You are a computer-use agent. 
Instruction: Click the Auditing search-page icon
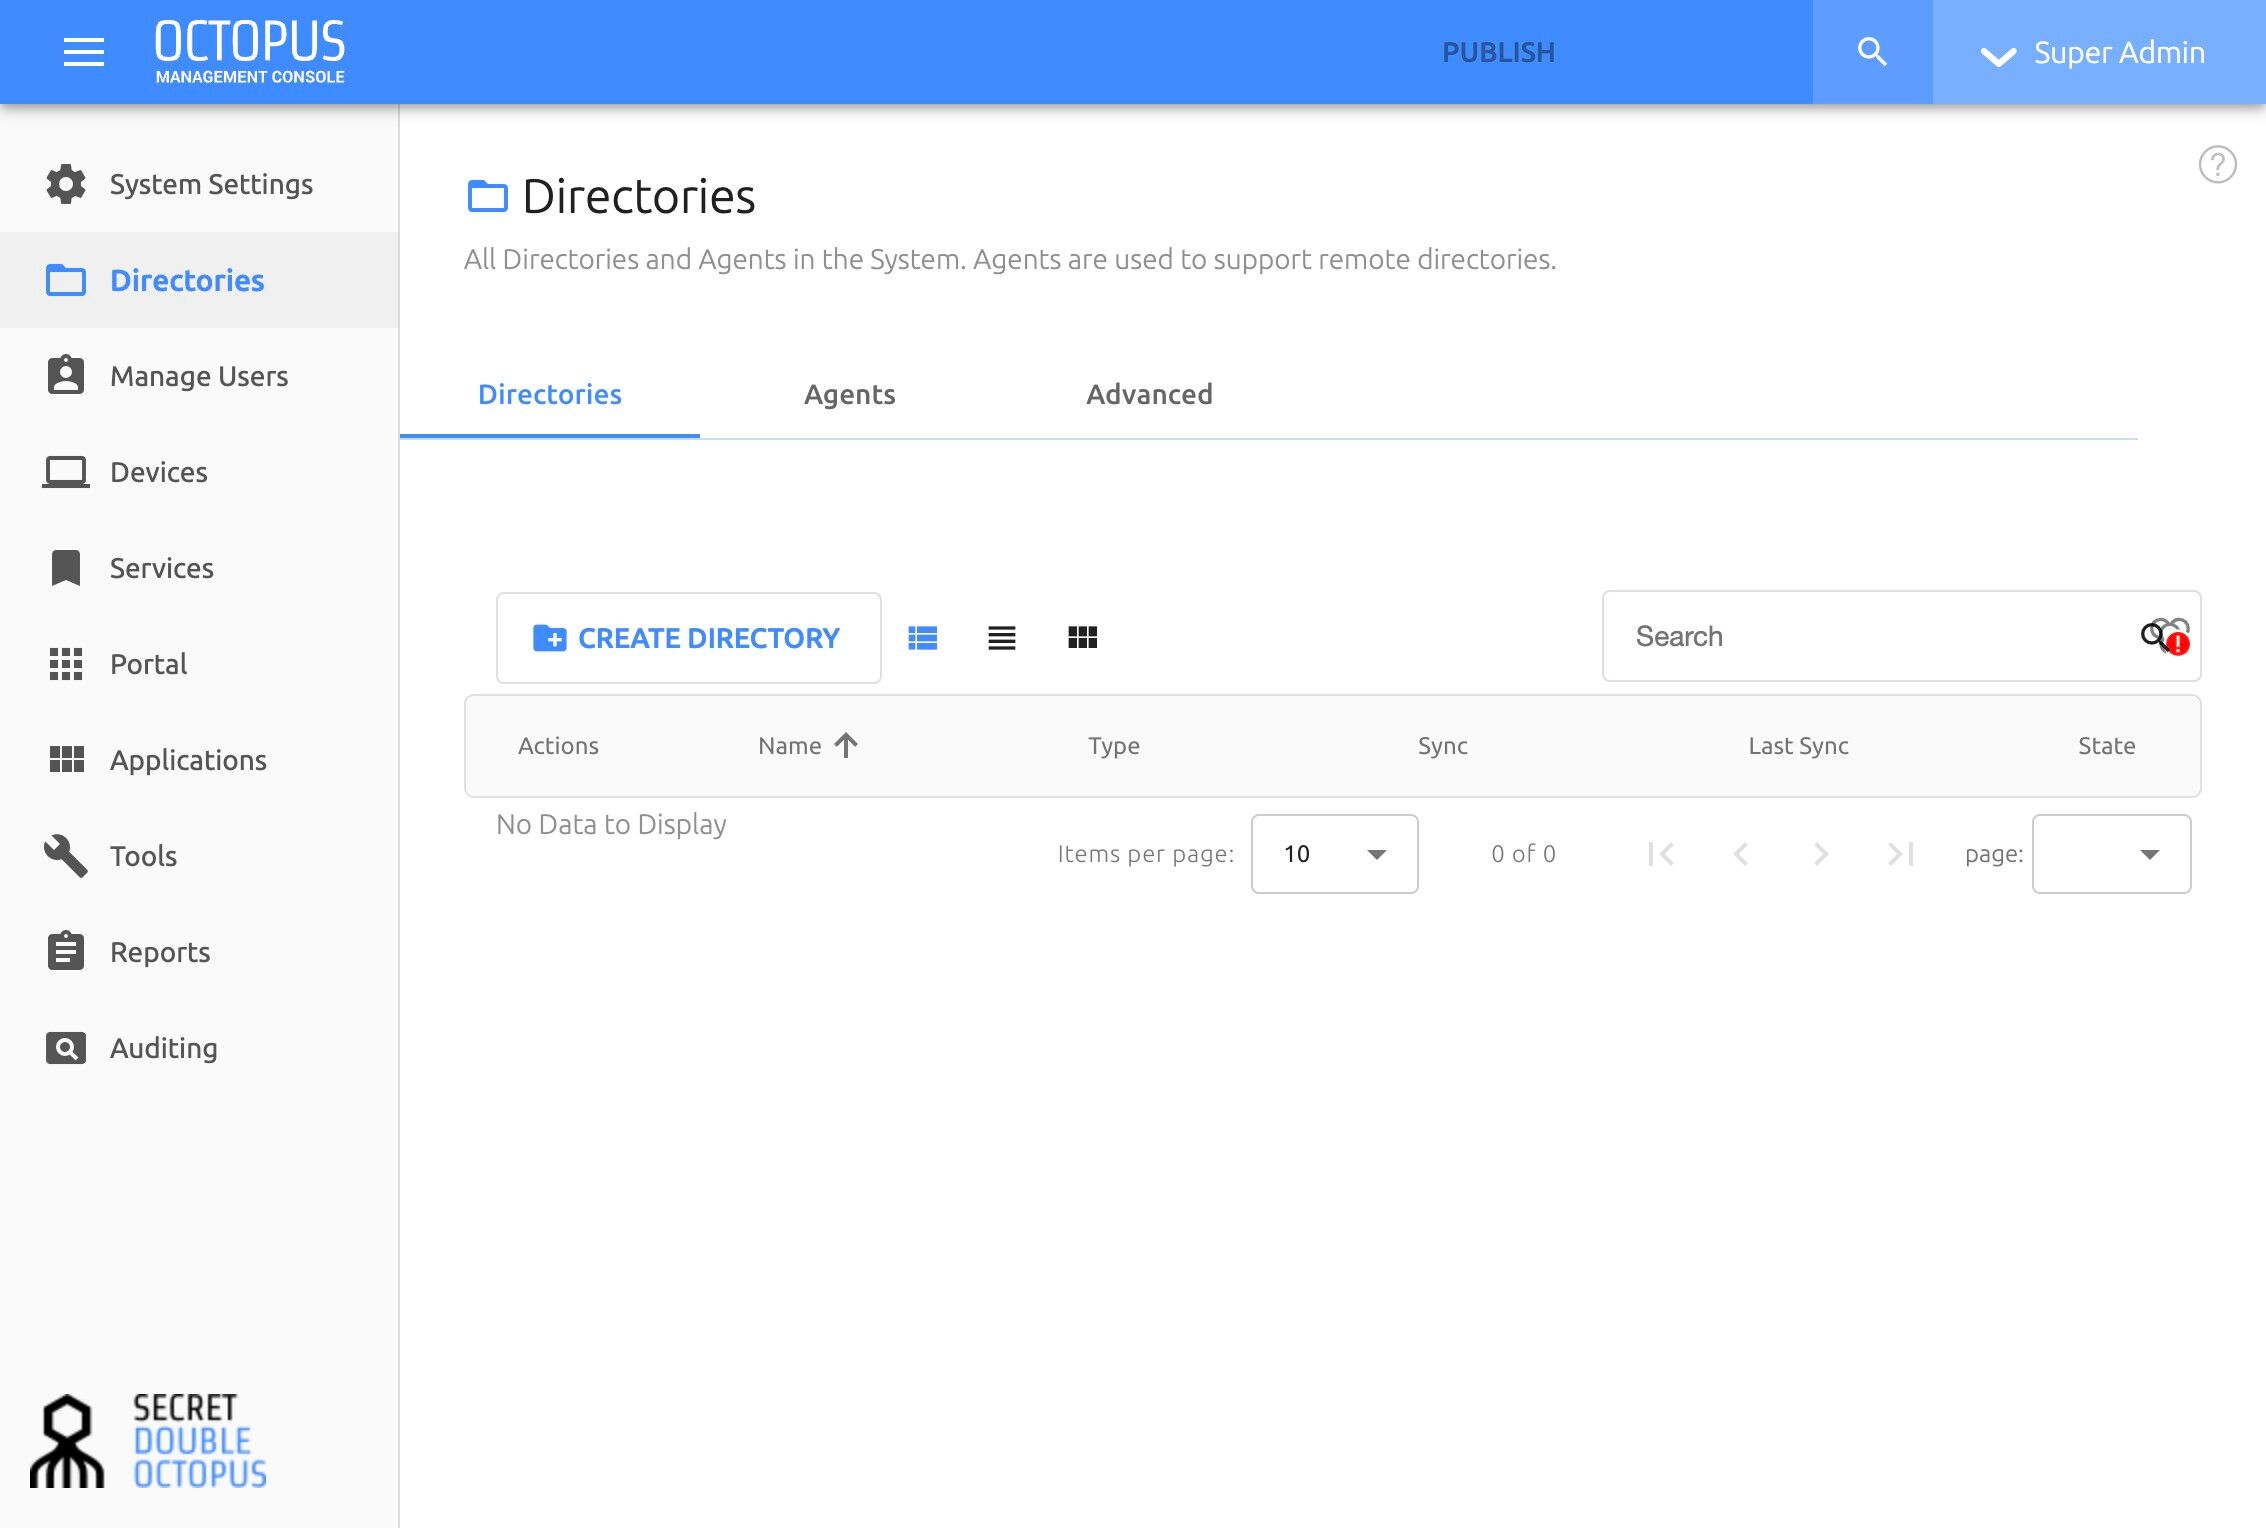(66, 1048)
